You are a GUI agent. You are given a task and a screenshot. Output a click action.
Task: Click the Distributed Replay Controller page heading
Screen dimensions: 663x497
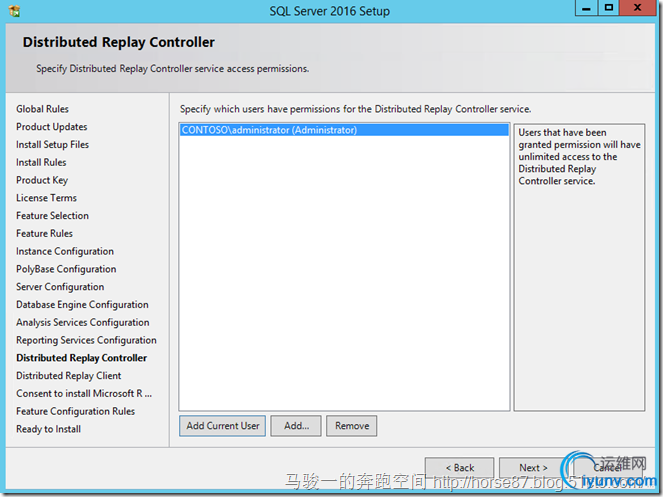(x=118, y=42)
